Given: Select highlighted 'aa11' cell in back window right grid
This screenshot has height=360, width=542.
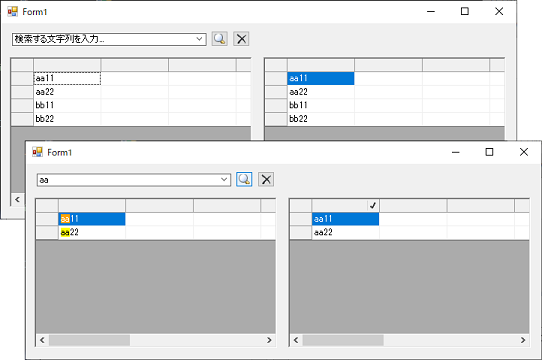Looking at the screenshot, I should click(321, 79).
